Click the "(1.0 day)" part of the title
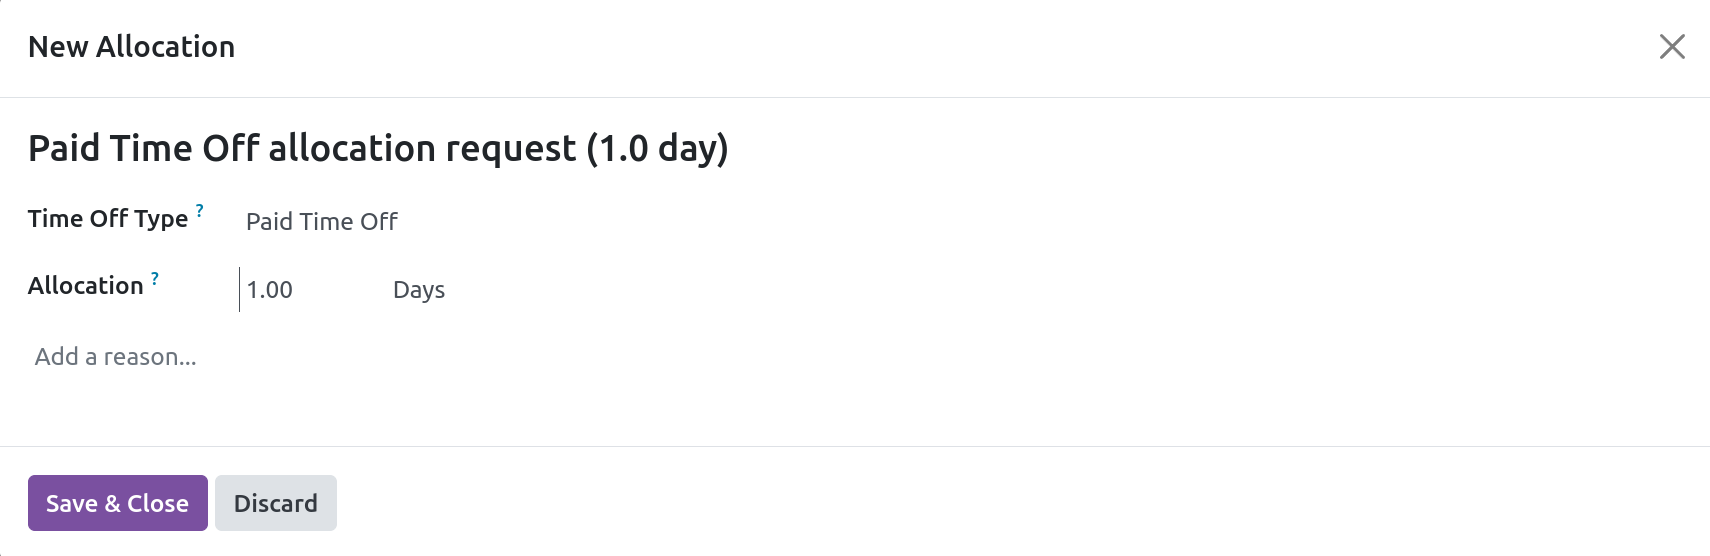The image size is (1710, 556). coord(657,148)
